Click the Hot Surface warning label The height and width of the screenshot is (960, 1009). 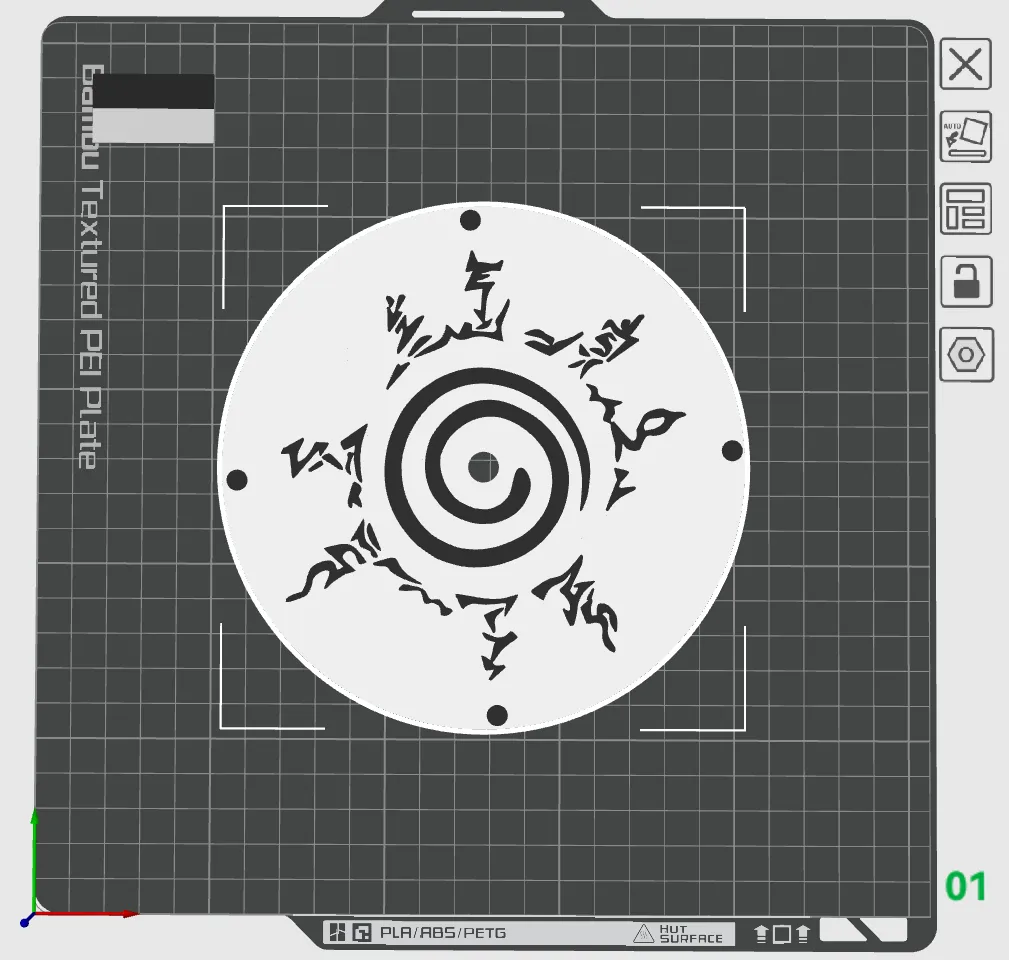pos(679,933)
